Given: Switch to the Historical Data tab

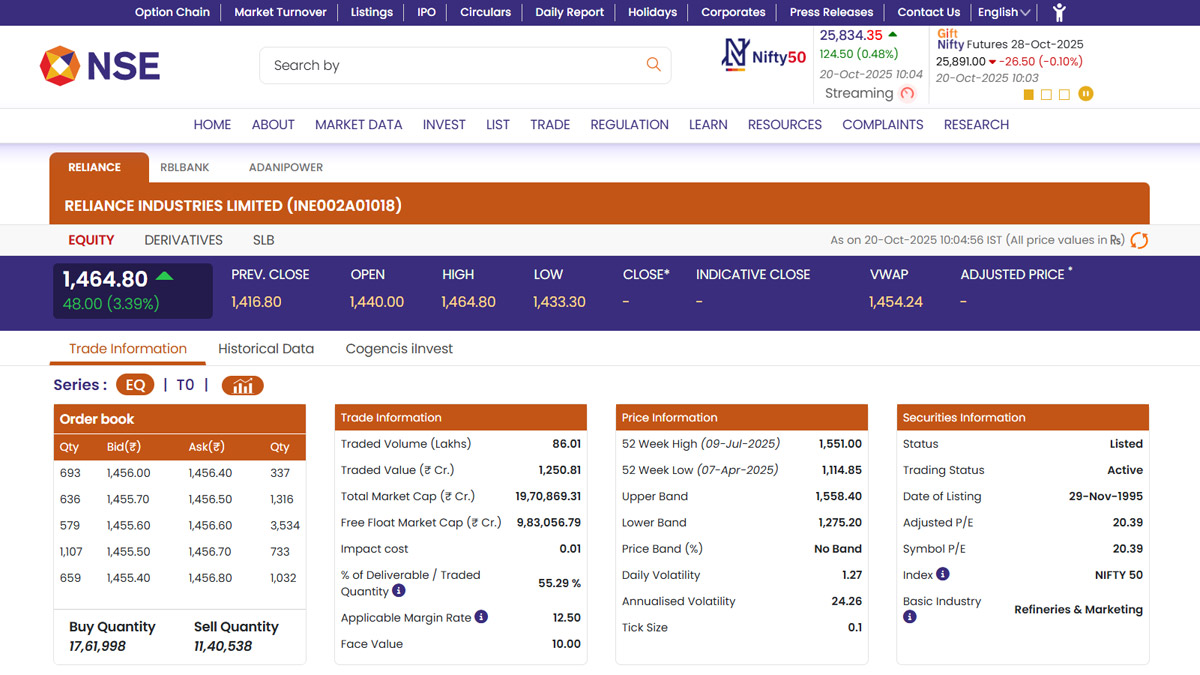Looking at the screenshot, I should point(266,348).
